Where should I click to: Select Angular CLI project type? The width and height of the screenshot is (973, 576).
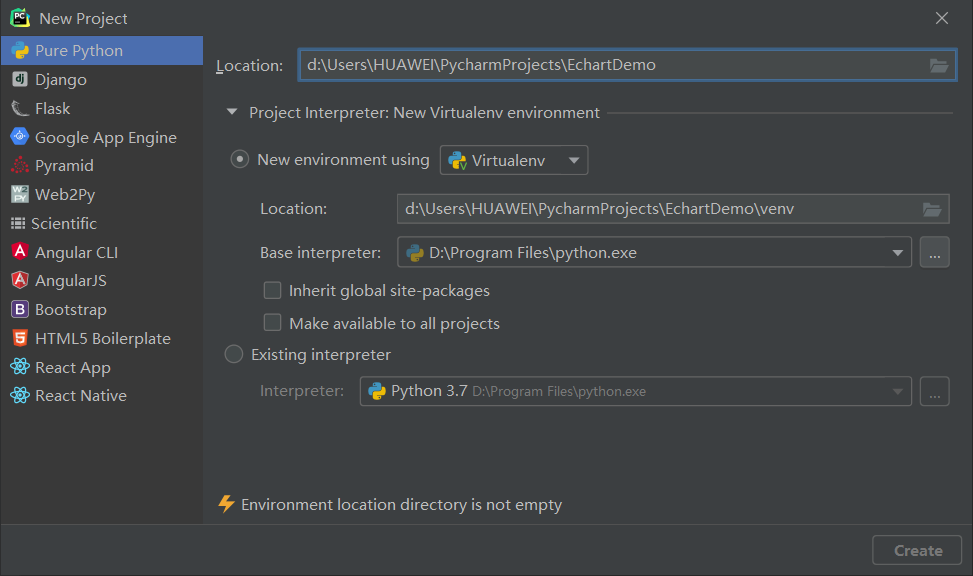click(102, 252)
